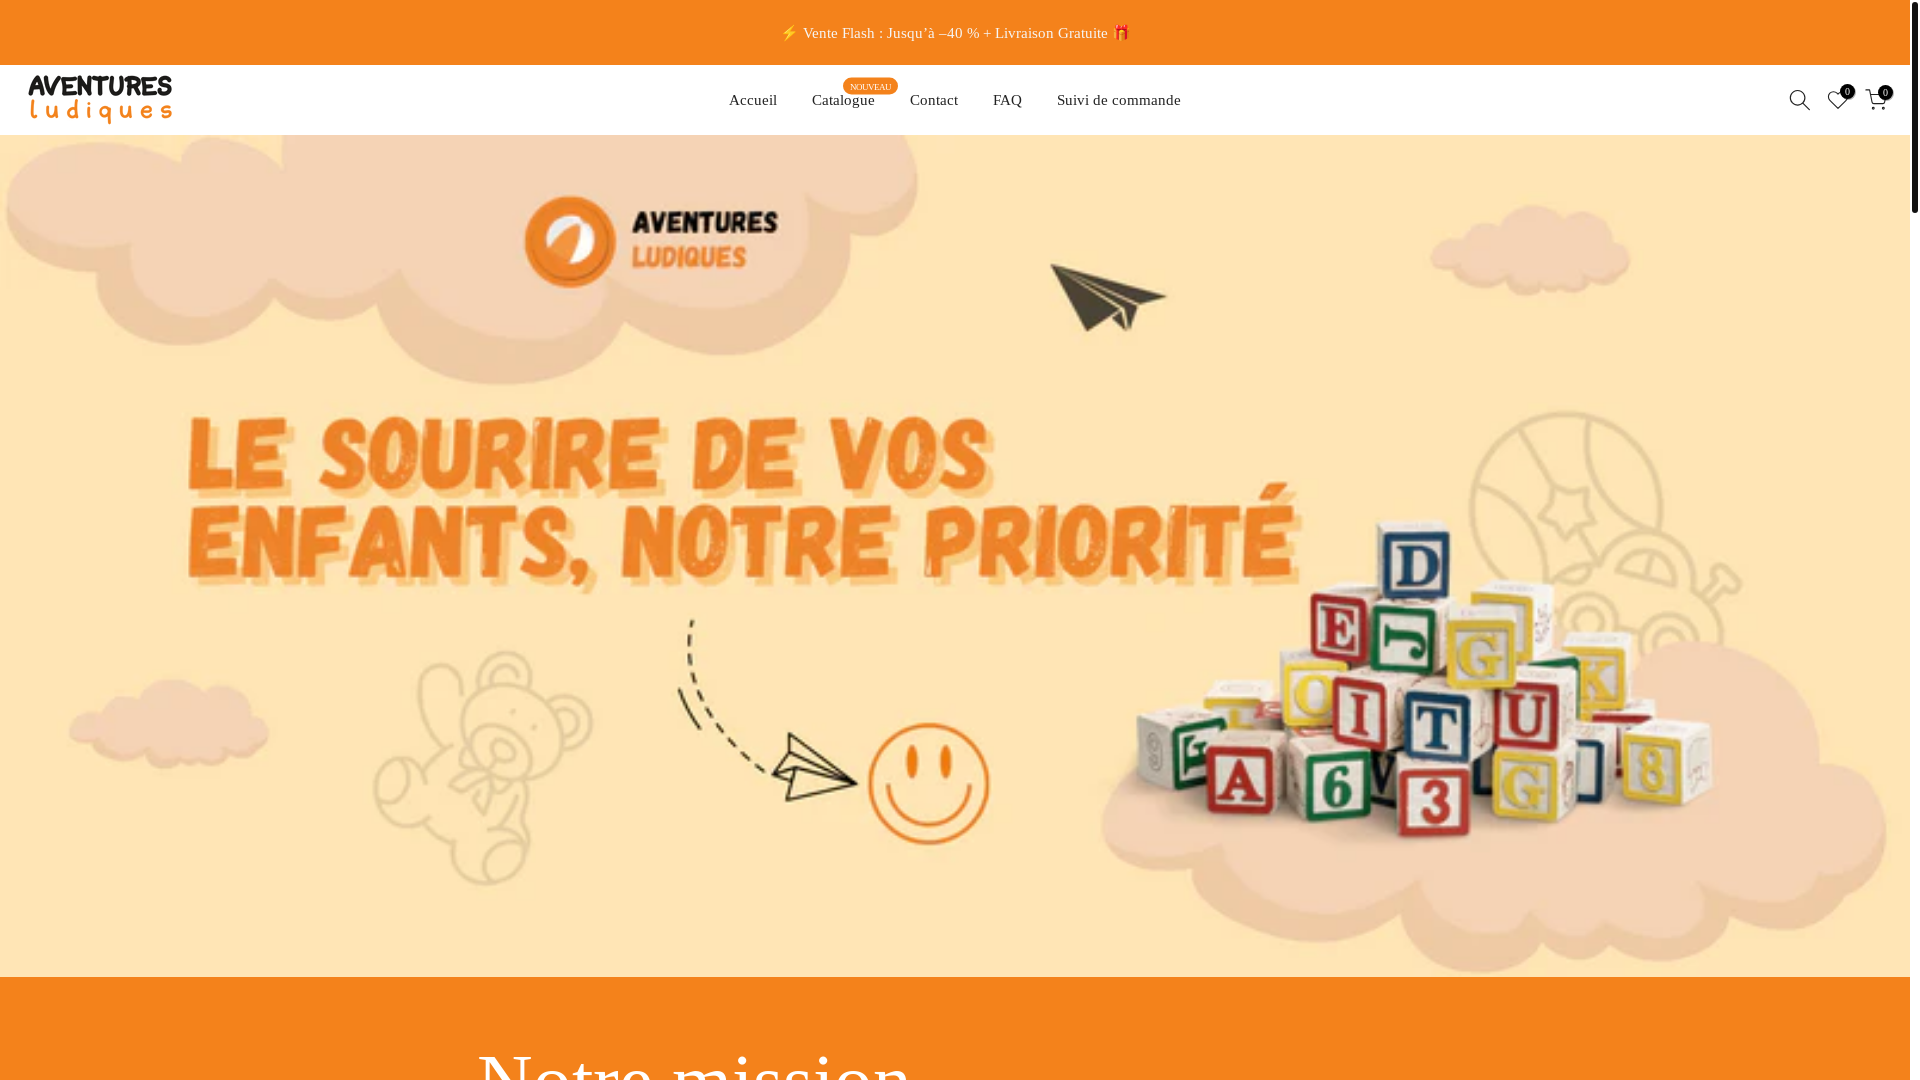Image resolution: width=1920 pixels, height=1080 pixels.
Task: Click the dark paper plane graphic
Action: coord(1107,297)
